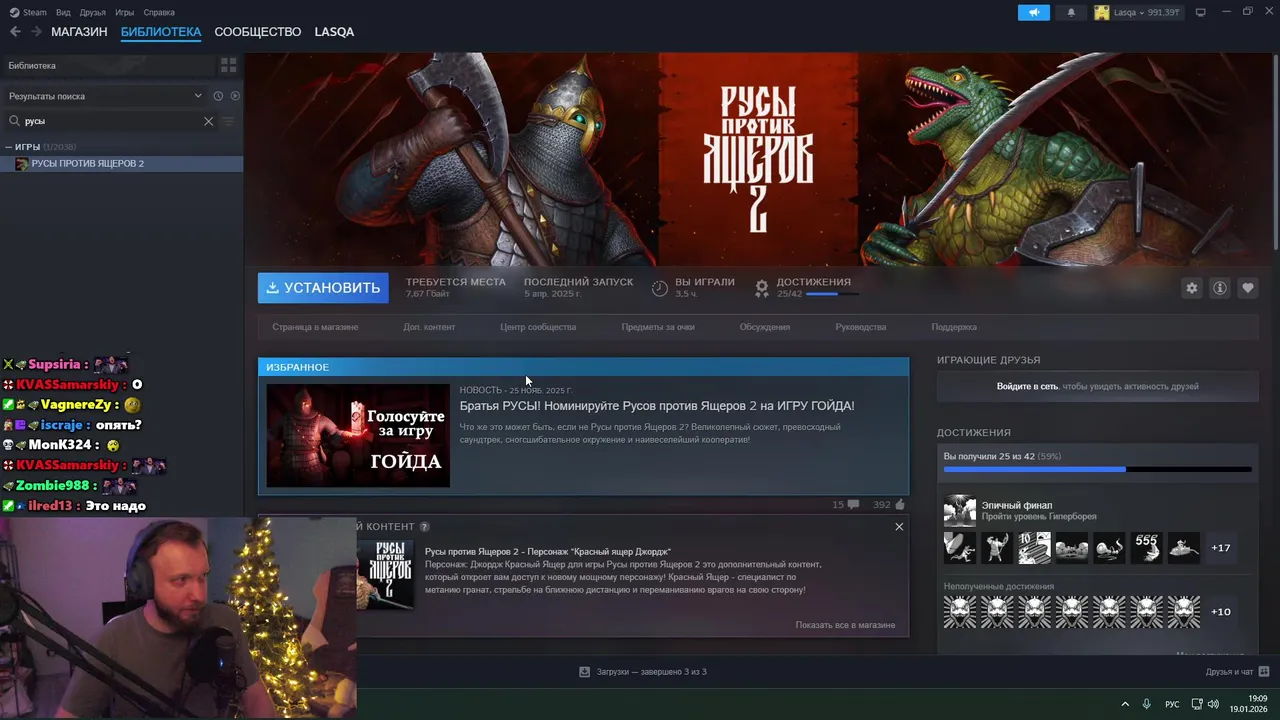Open the Вид menu
1280x720 pixels.
[63, 12]
